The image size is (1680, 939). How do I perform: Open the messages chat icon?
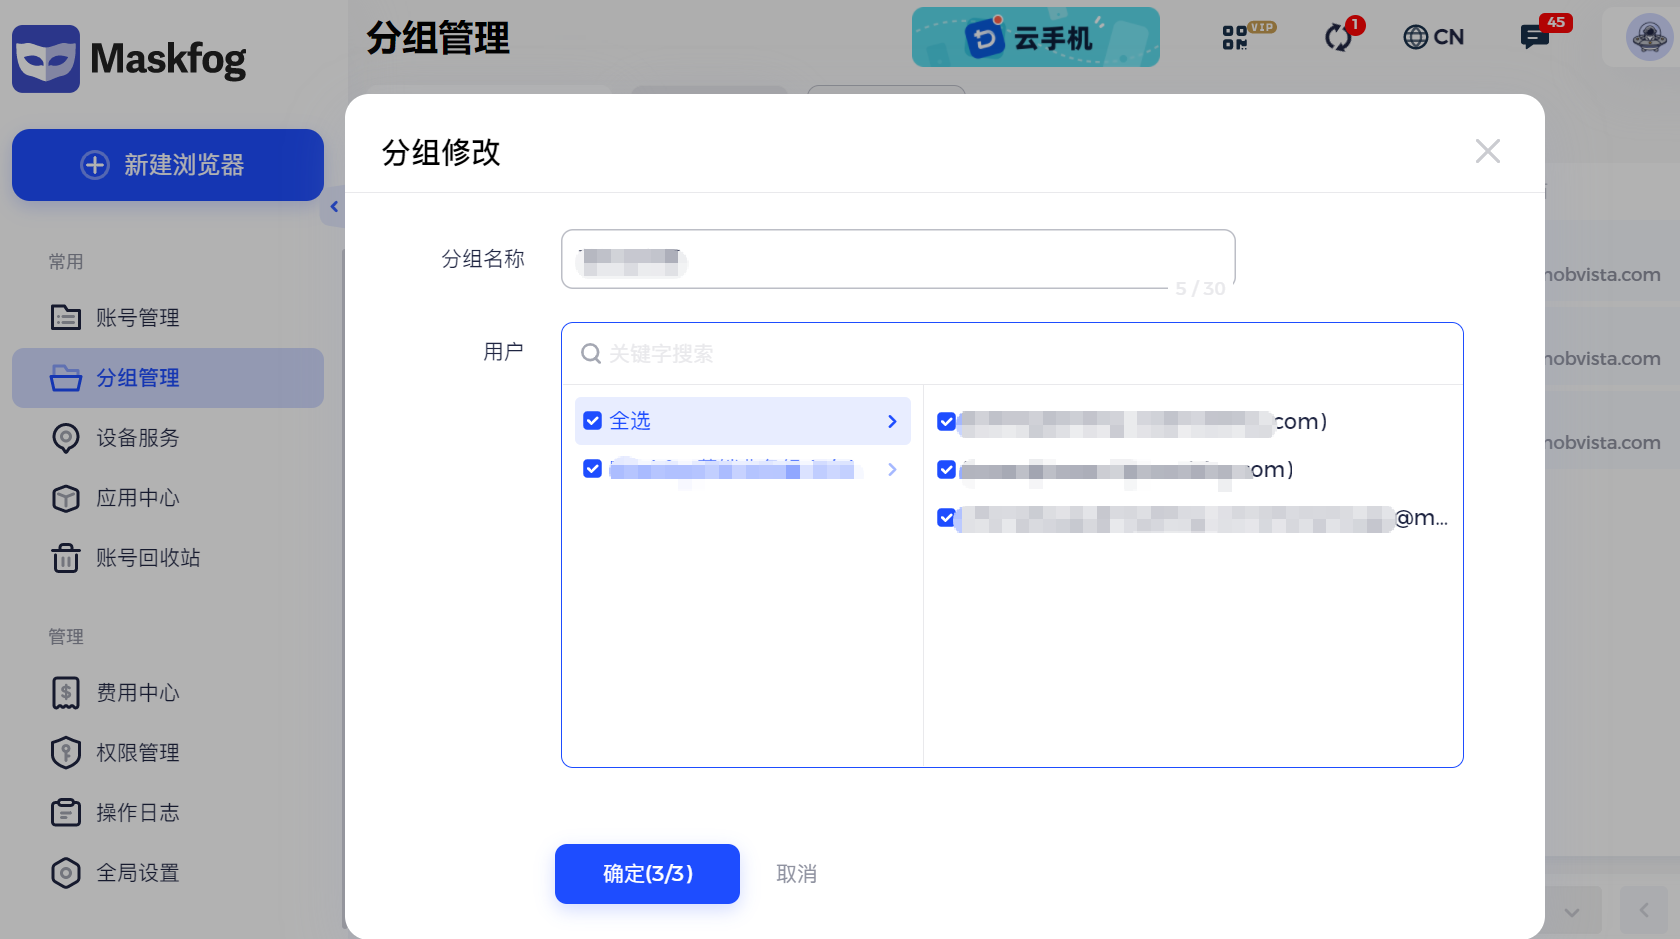click(x=1534, y=38)
